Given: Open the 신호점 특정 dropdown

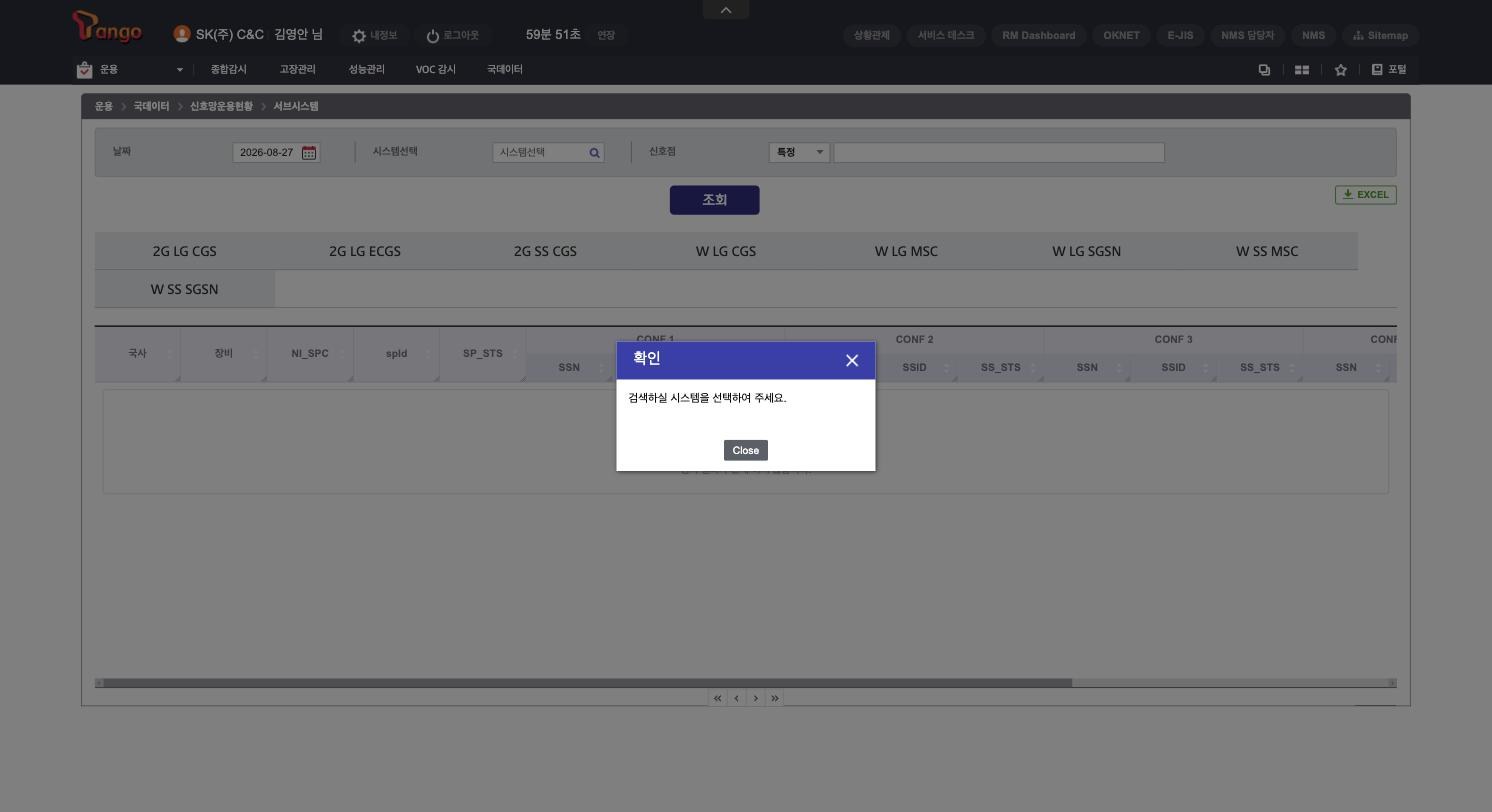Looking at the screenshot, I should (x=799, y=152).
